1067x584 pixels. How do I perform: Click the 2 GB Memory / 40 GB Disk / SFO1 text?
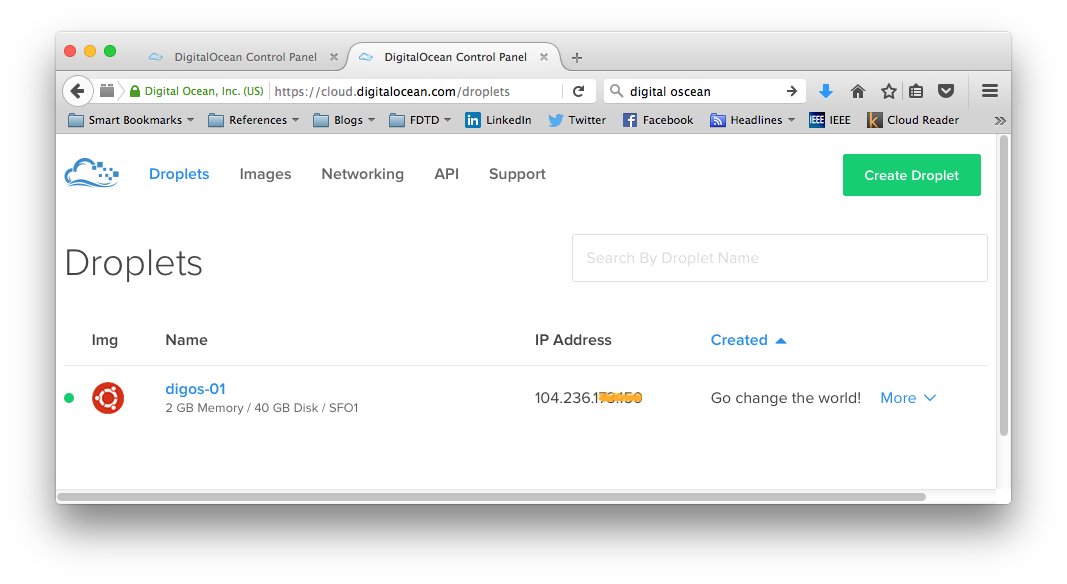[262, 408]
